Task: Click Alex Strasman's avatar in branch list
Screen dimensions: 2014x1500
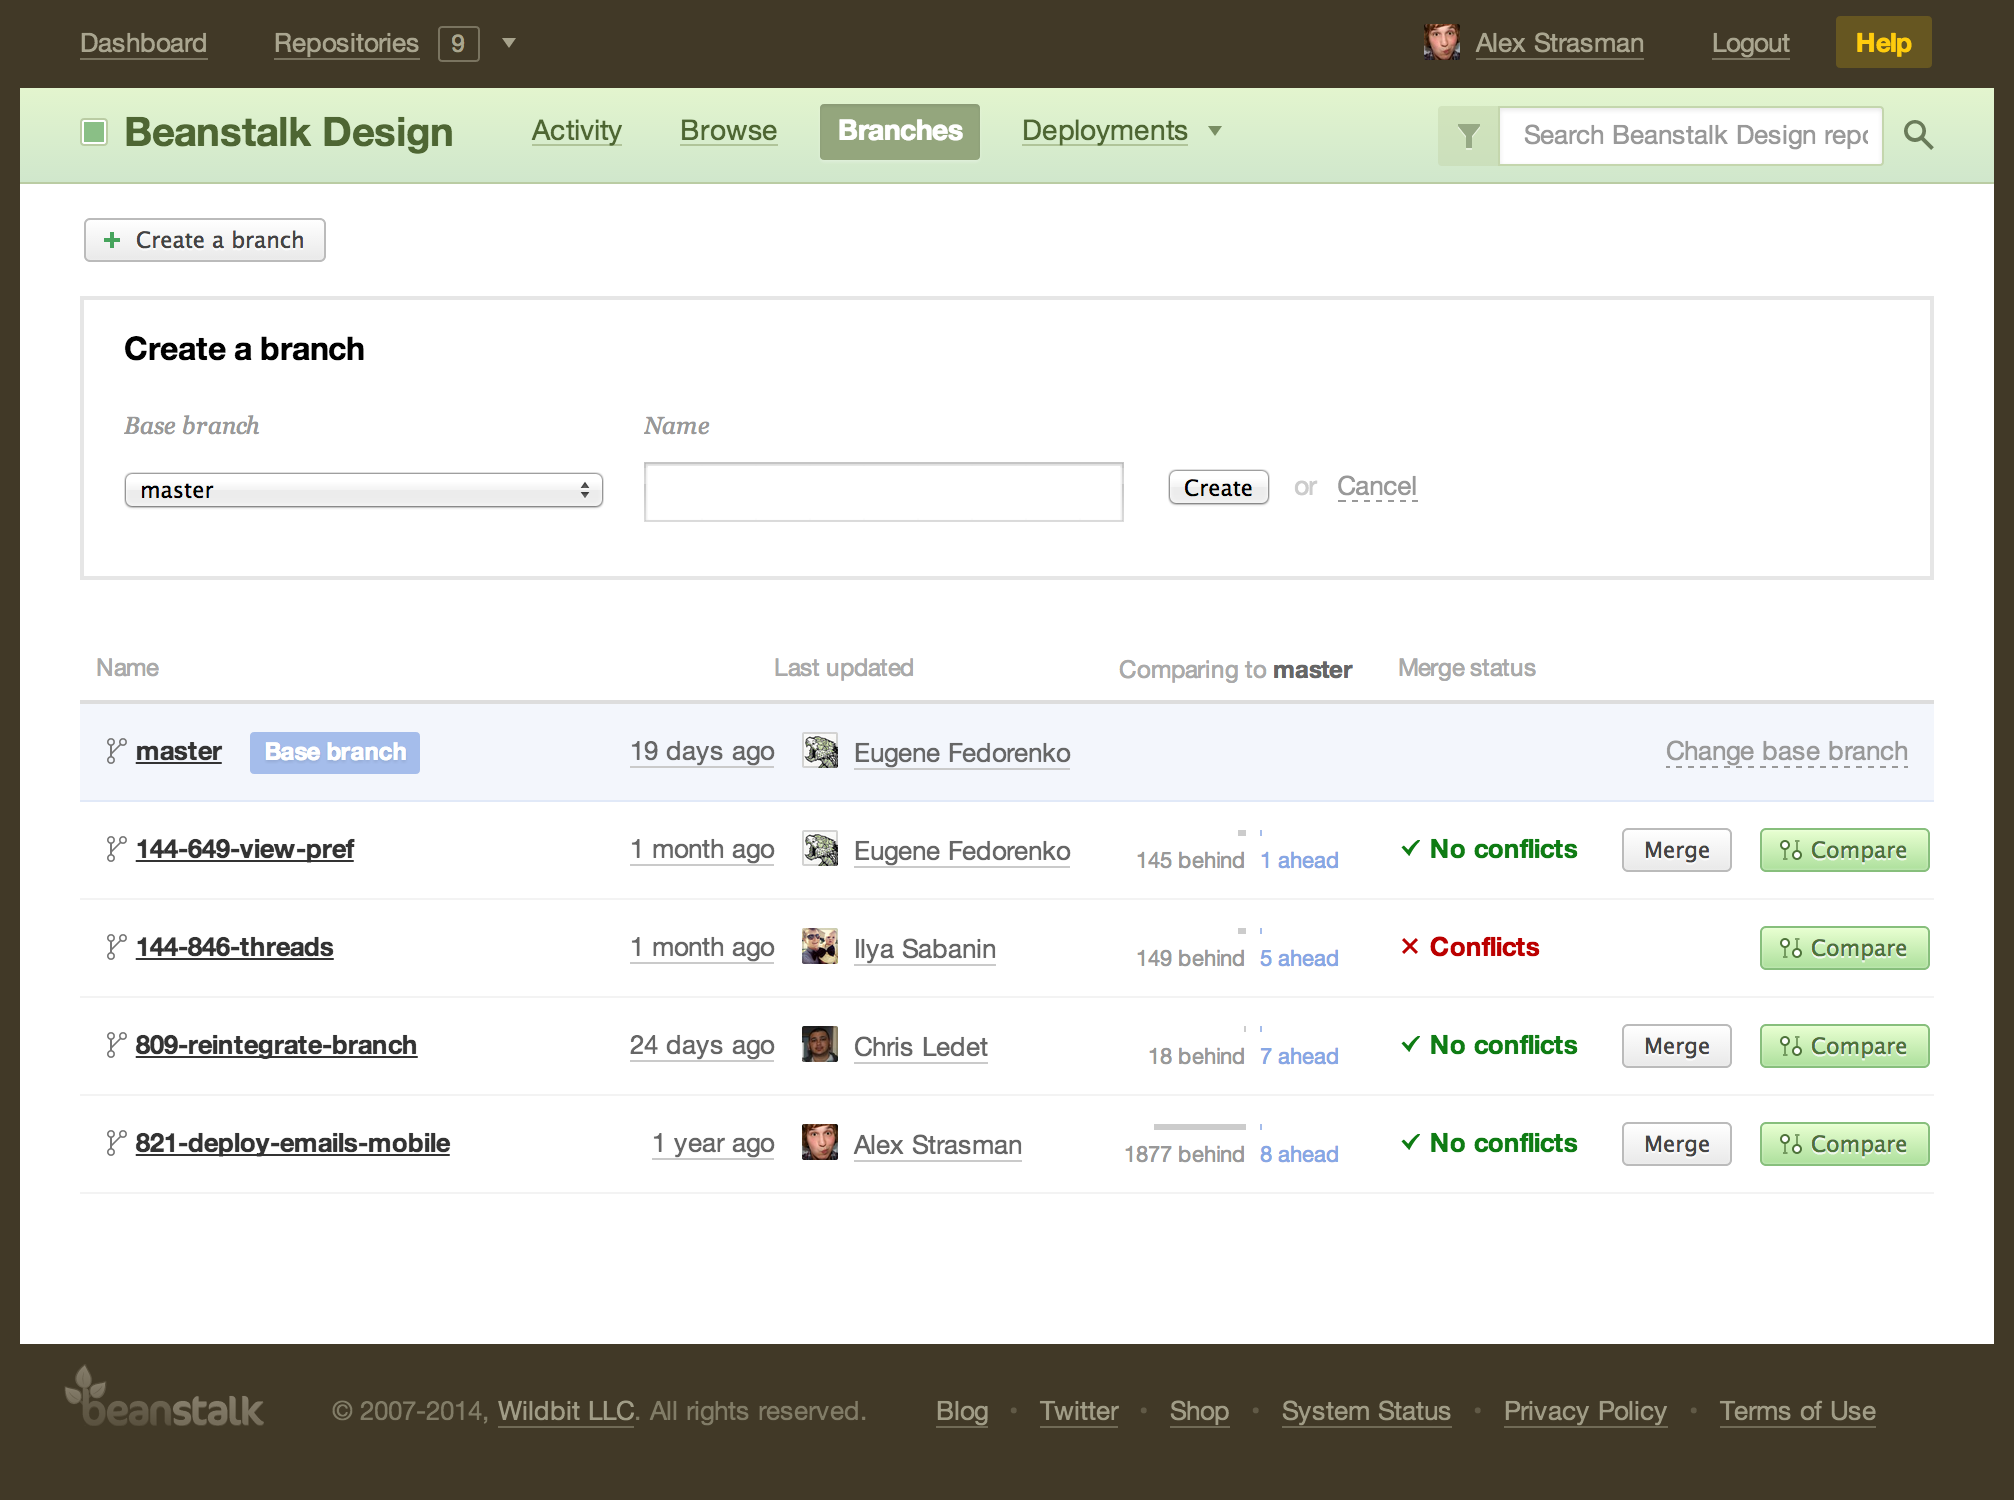Action: [820, 1143]
